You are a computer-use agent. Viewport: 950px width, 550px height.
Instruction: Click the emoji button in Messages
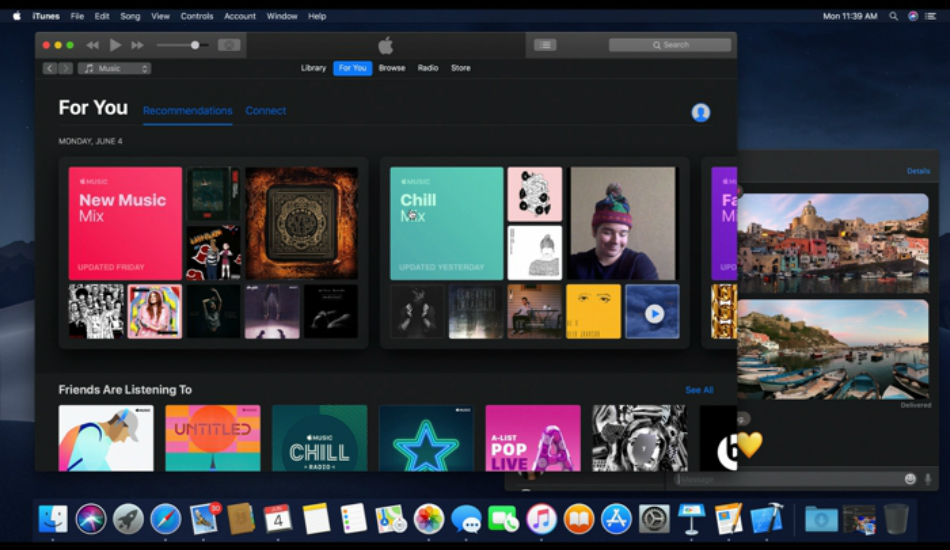tap(910, 479)
